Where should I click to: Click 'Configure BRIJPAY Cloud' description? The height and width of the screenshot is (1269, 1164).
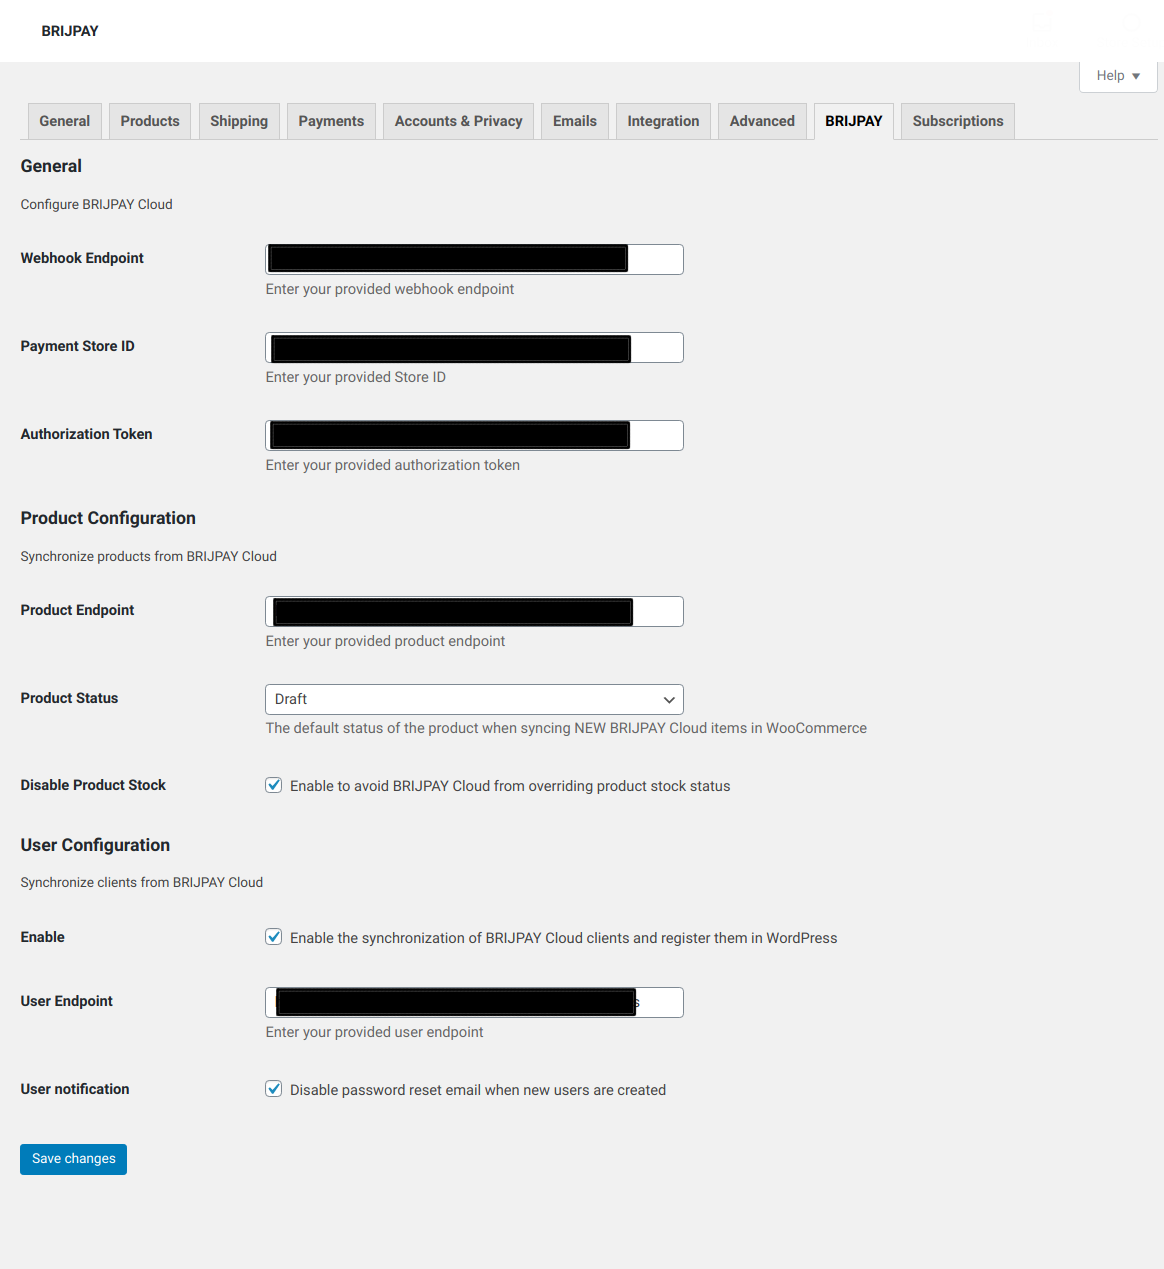pyautogui.click(x=97, y=204)
